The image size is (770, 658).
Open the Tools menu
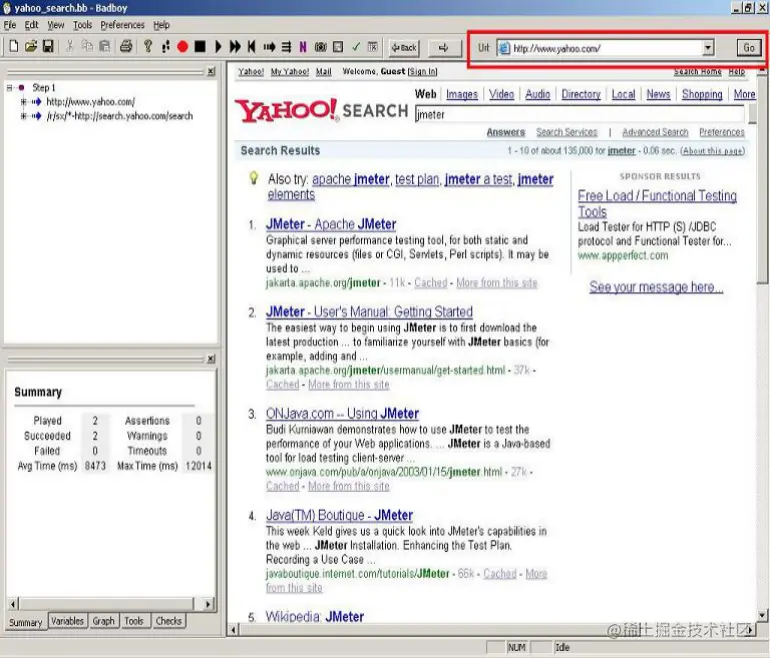(82, 25)
